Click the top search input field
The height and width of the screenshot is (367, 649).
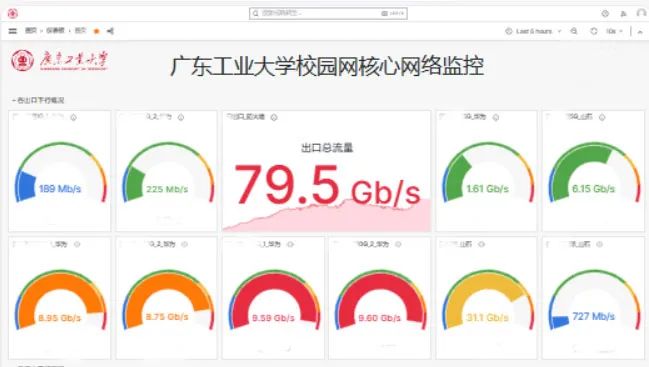(x=328, y=14)
